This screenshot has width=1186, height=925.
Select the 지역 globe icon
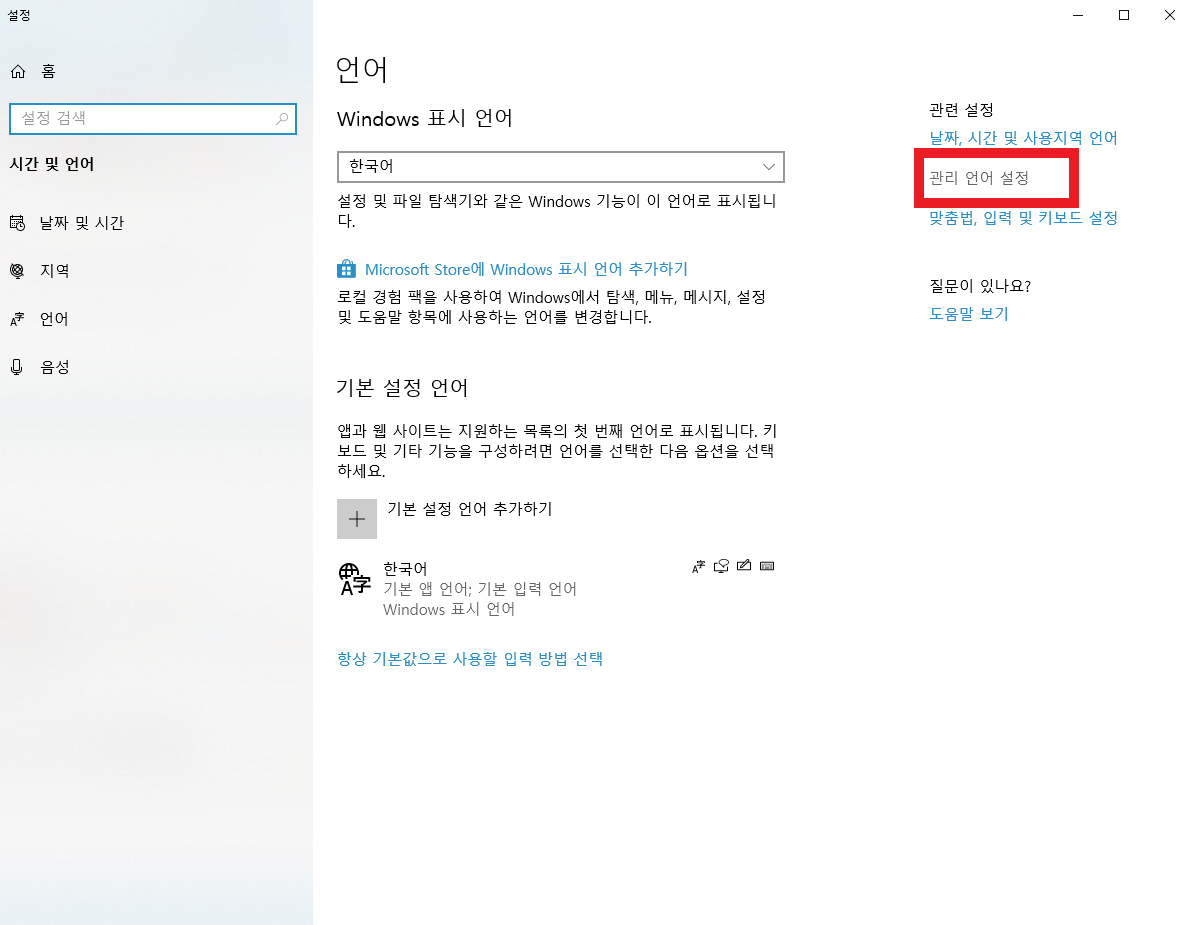(17, 271)
